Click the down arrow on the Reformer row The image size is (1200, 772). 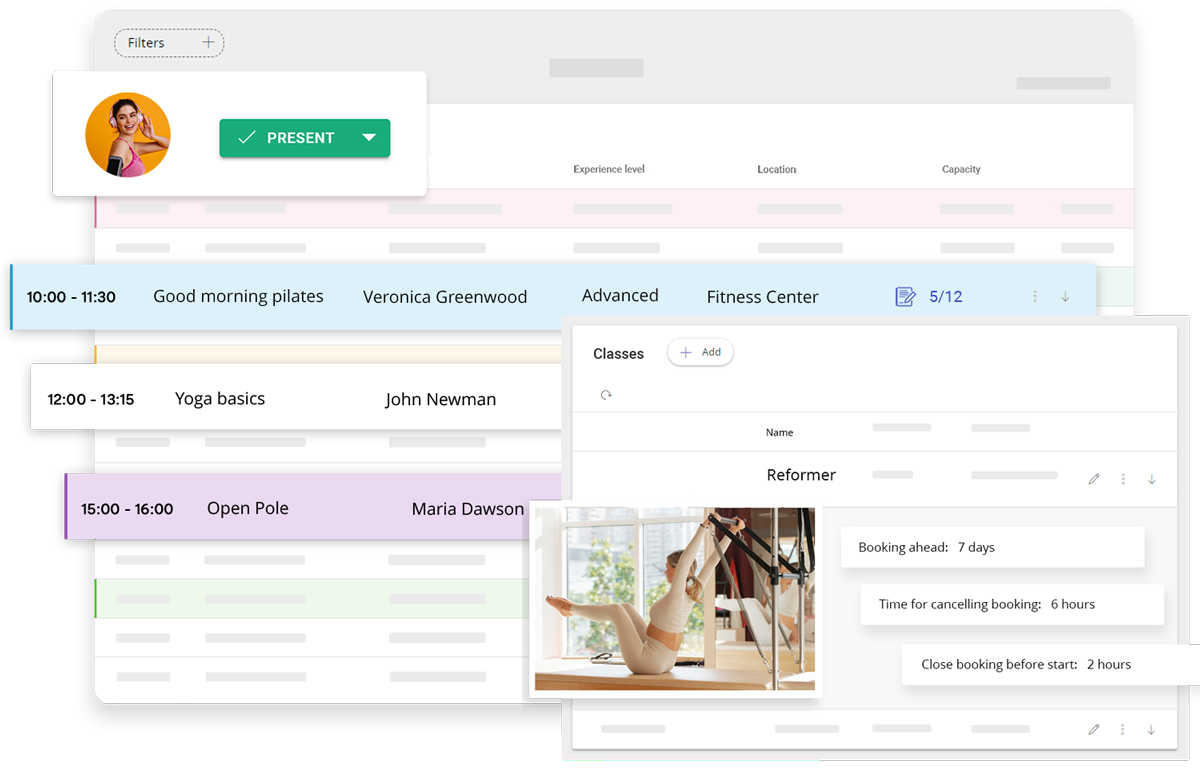1152,479
